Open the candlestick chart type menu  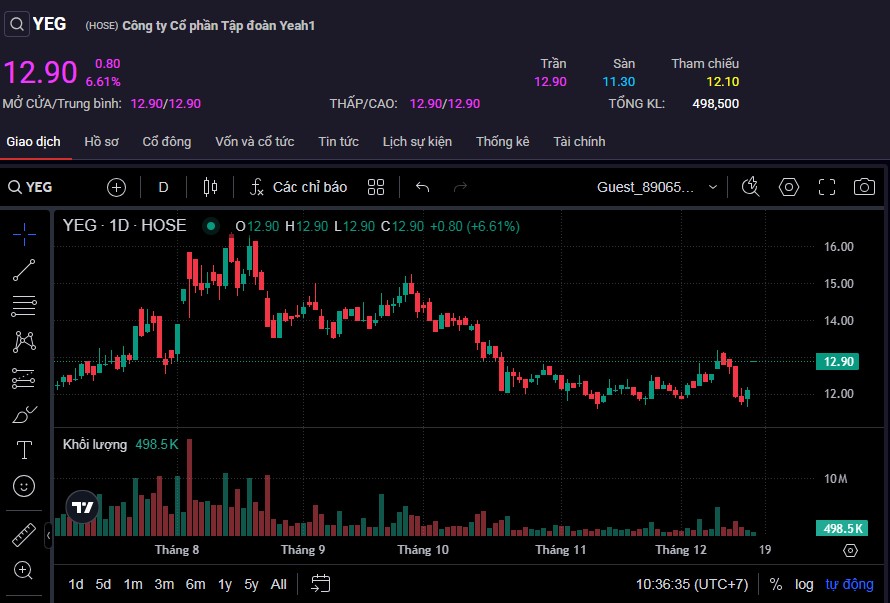point(210,187)
